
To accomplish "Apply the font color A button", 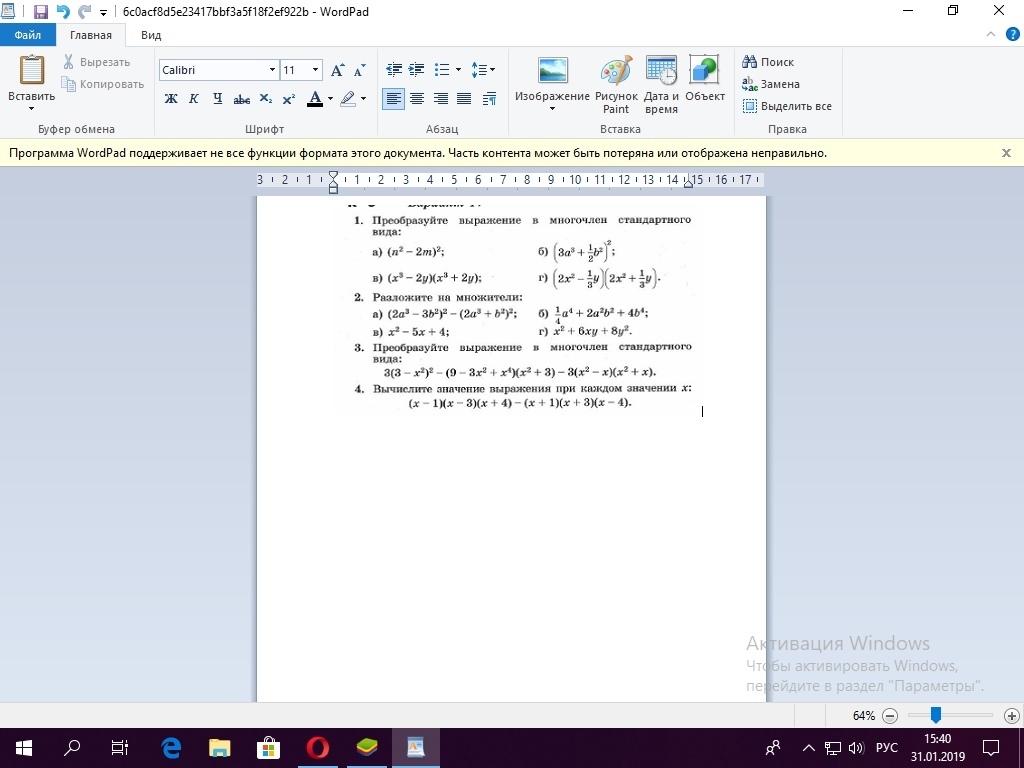I will pyautogui.click(x=315, y=99).
